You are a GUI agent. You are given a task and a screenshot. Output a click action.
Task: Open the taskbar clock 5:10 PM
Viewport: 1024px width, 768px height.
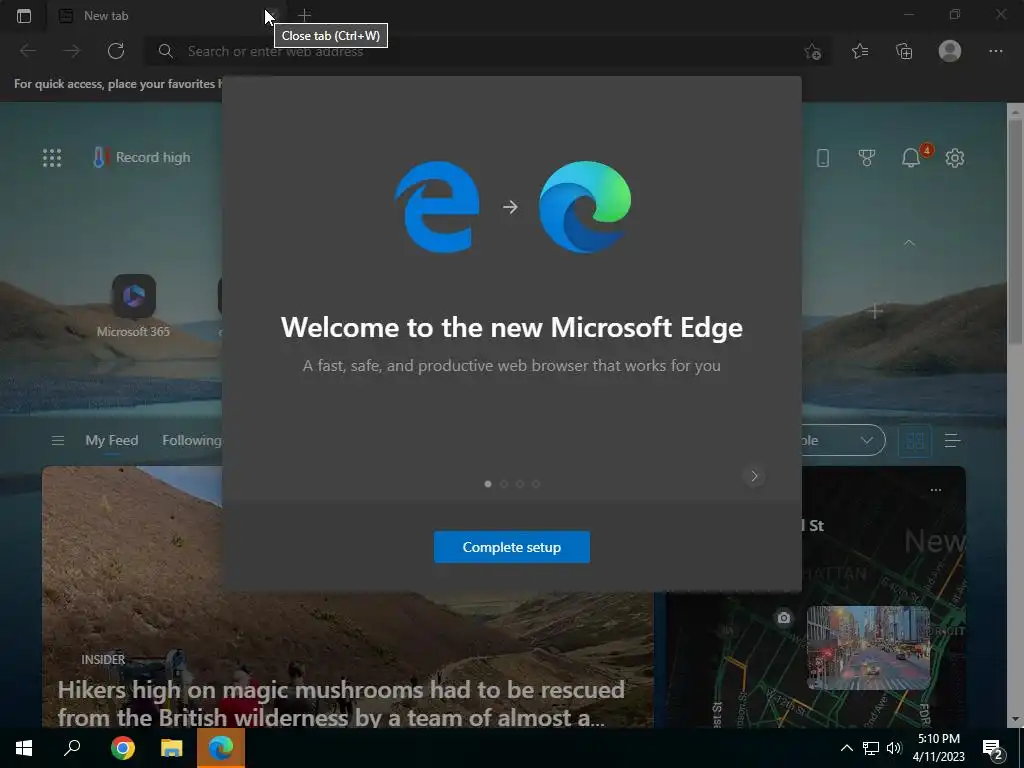(x=938, y=748)
